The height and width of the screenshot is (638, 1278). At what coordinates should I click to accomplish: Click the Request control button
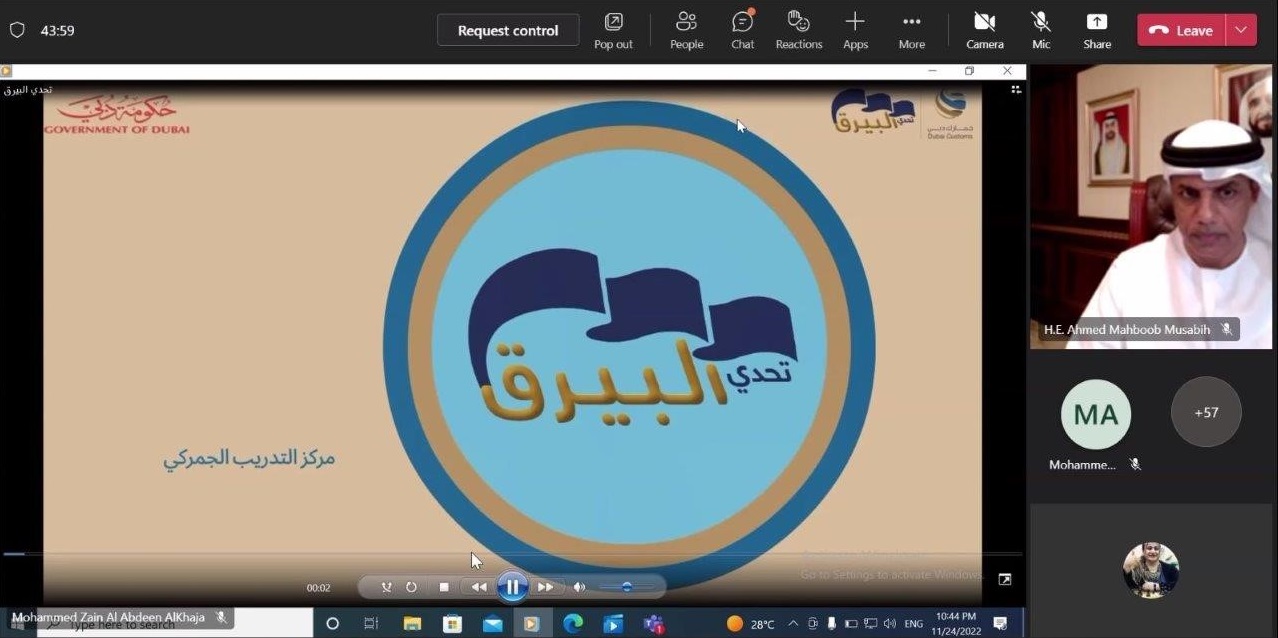pos(508,30)
